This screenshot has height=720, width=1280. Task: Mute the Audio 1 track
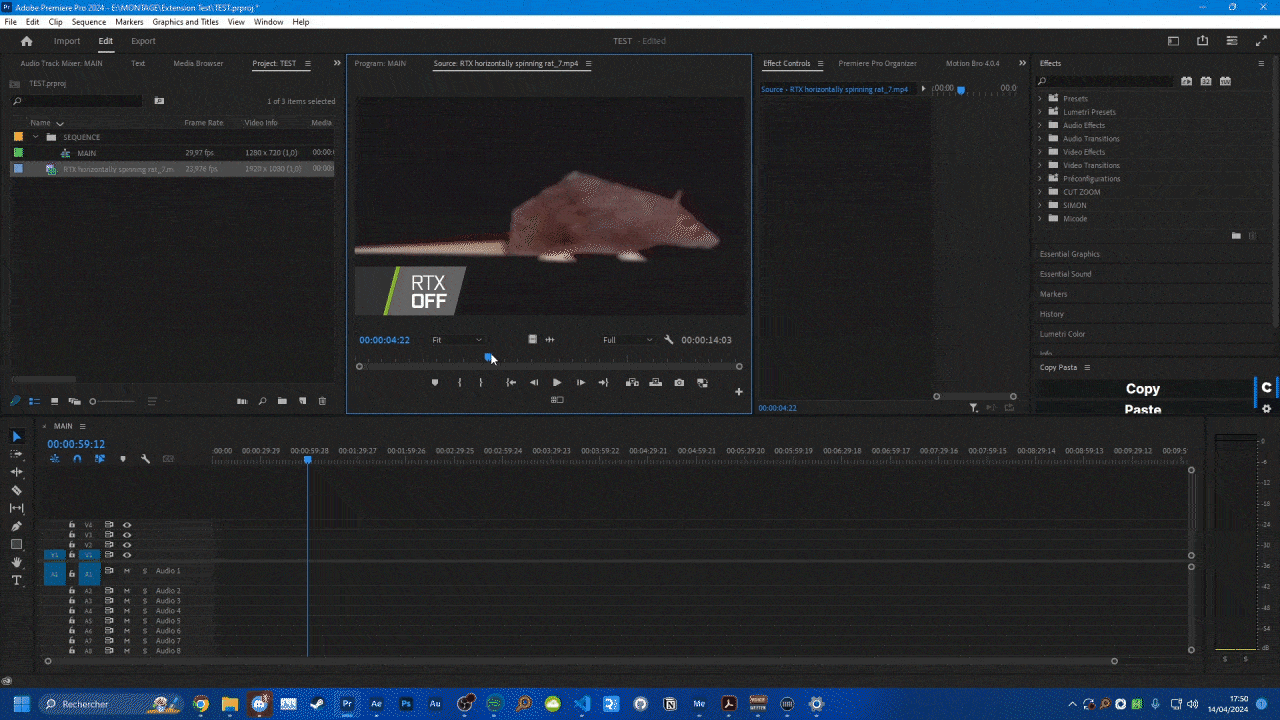127,571
